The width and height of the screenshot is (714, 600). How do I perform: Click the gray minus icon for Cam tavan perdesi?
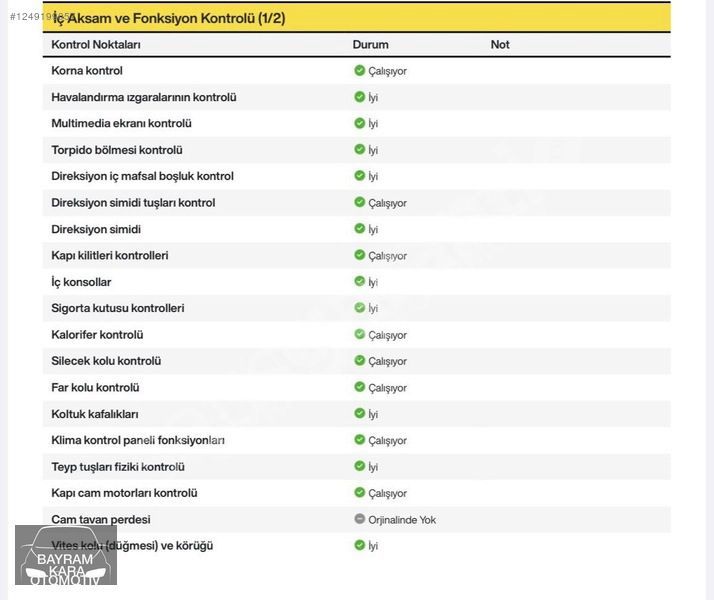tap(360, 519)
